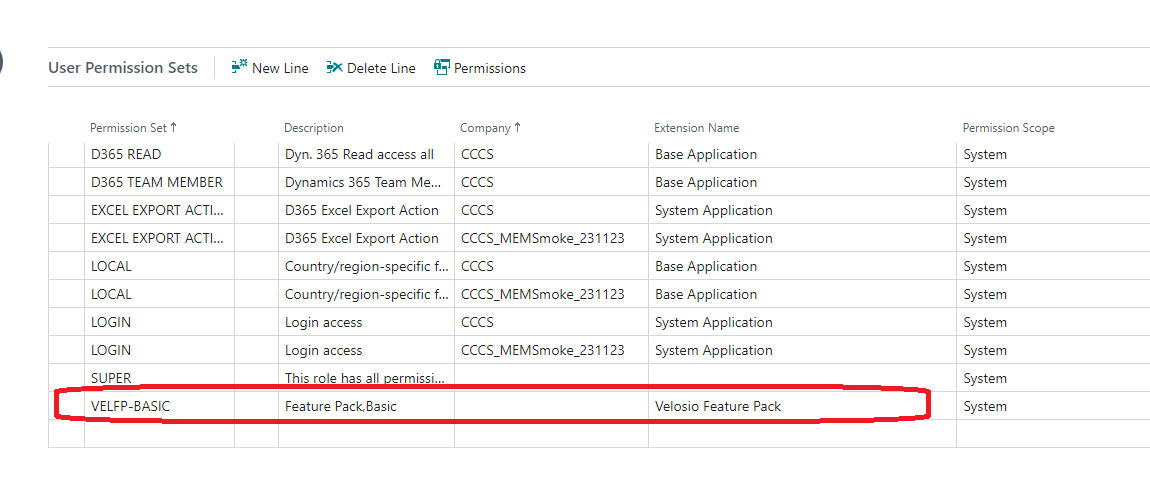
Task: Click 'Feature Pack,Basic' description cell
Action: [366, 406]
